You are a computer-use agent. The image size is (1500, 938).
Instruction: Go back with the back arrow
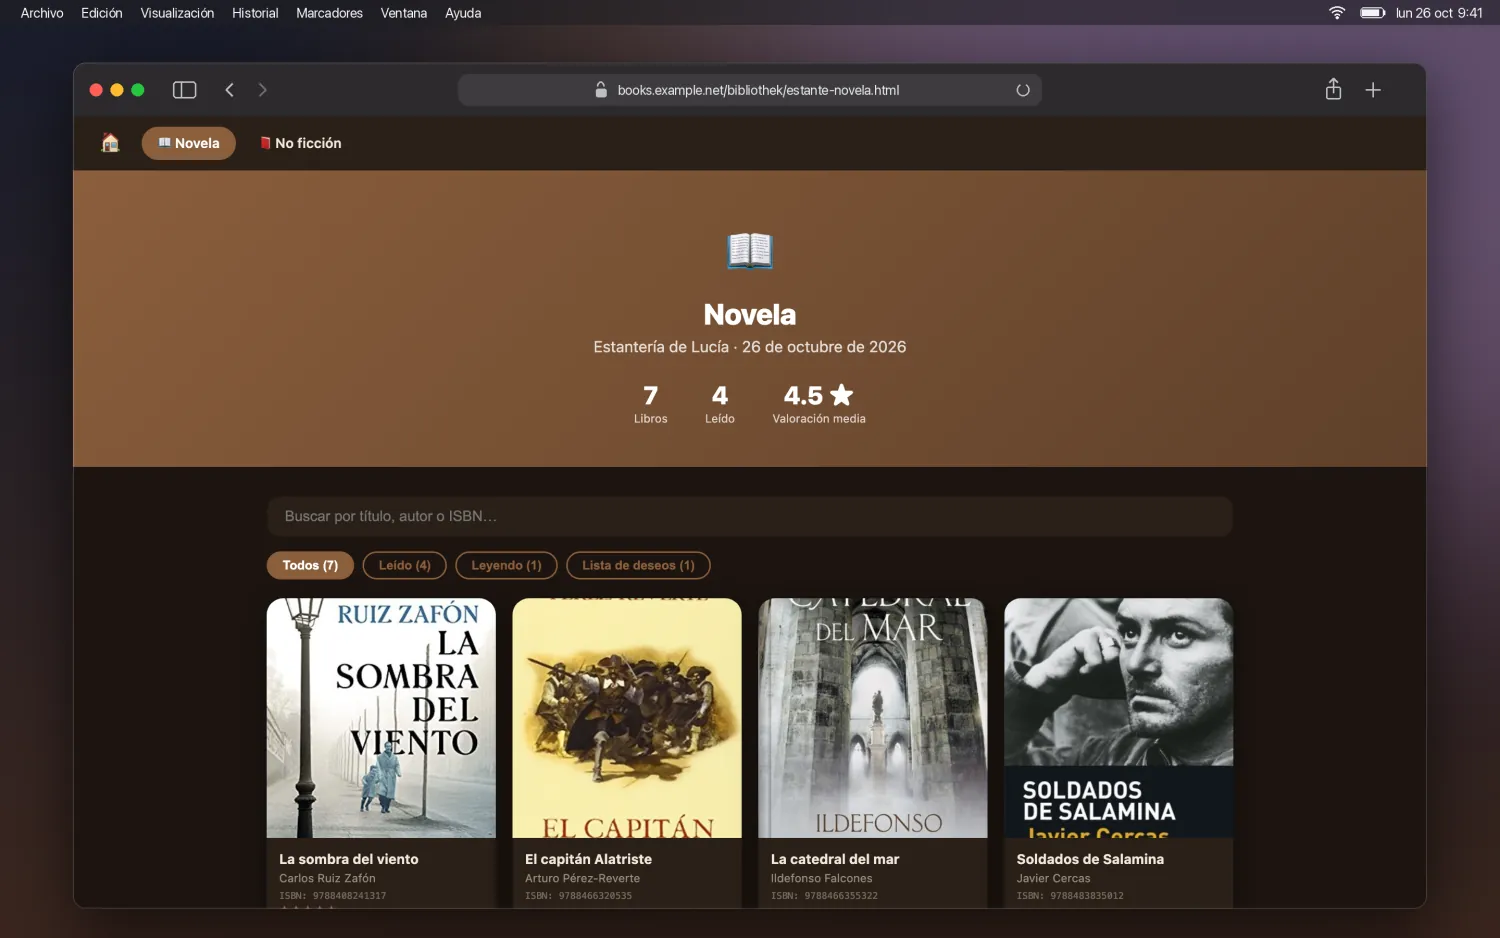click(x=229, y=90)
